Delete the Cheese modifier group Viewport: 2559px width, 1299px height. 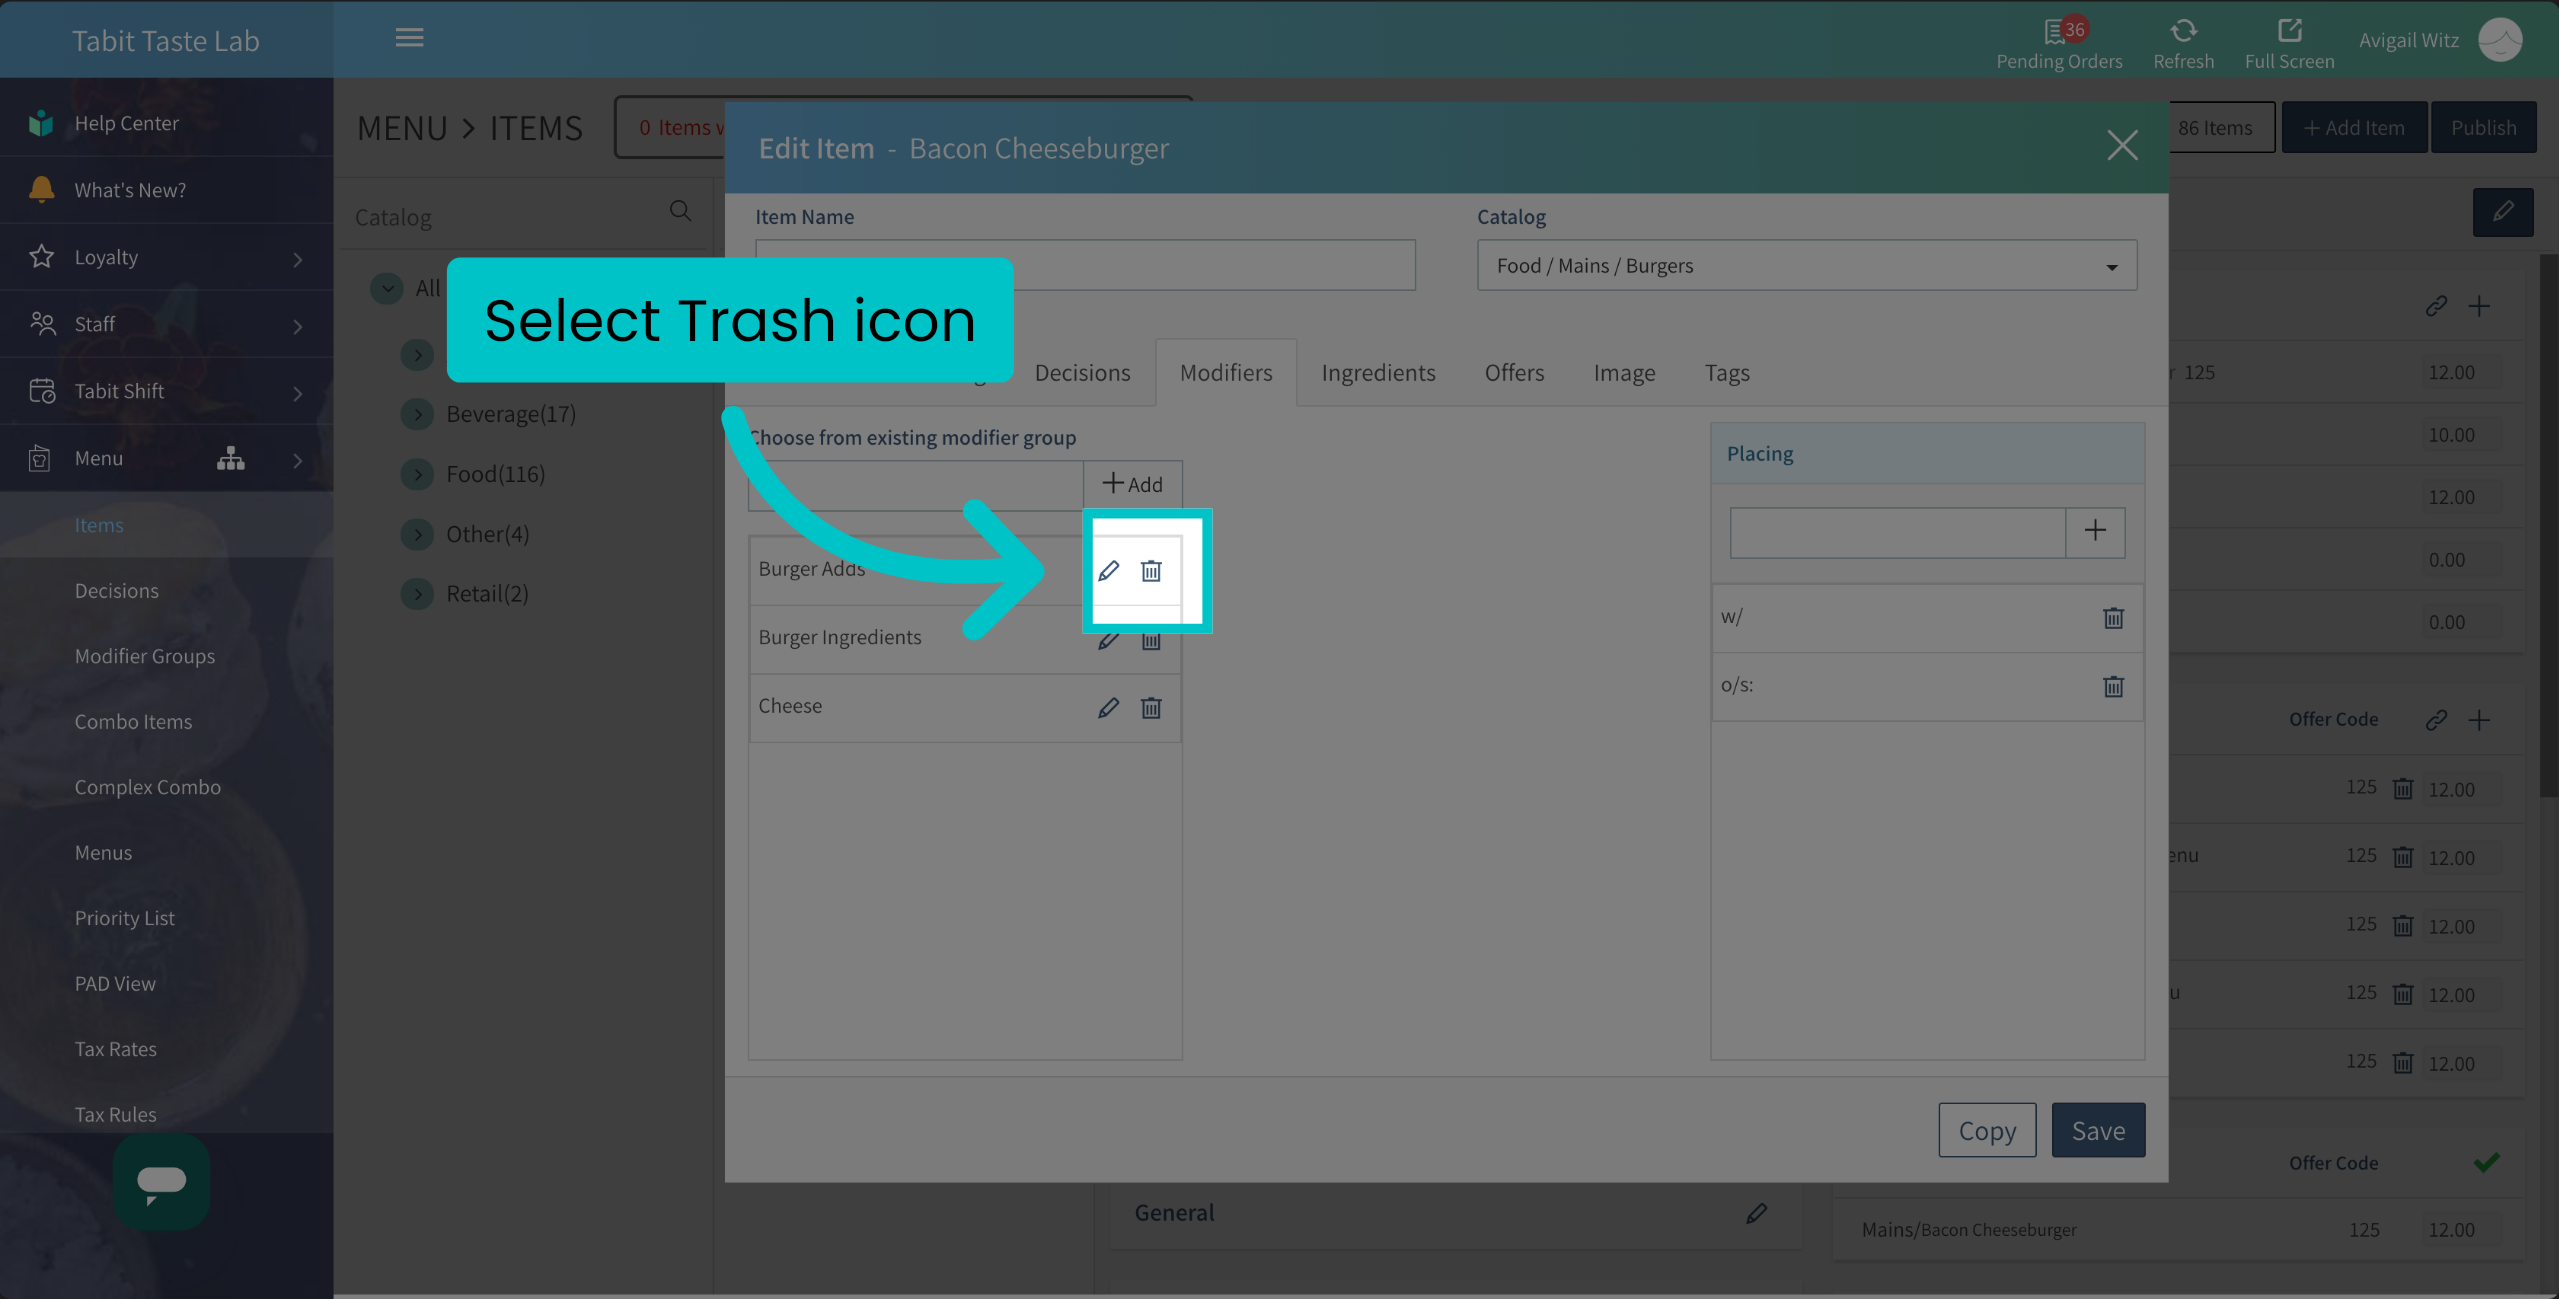[1151, 708]
